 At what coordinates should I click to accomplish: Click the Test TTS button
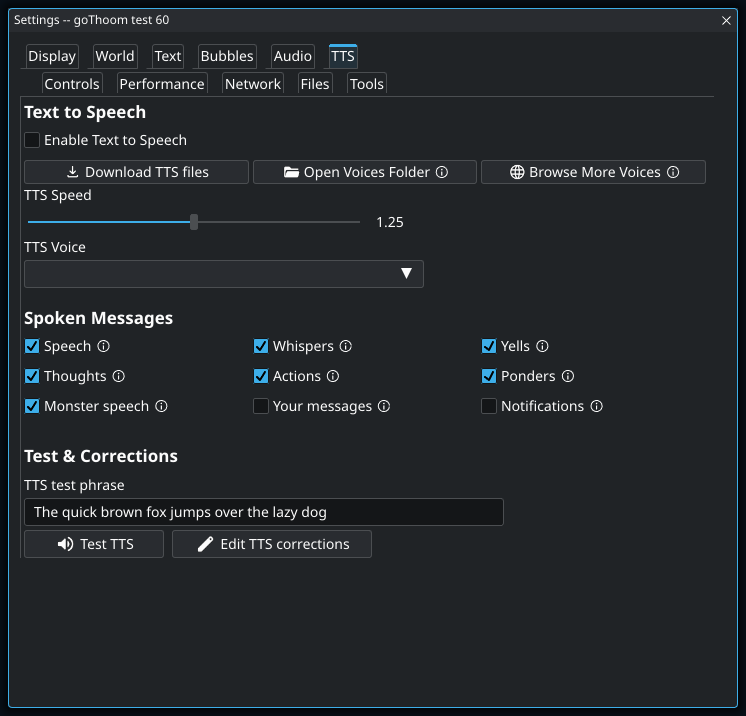(x=94, y=544)
